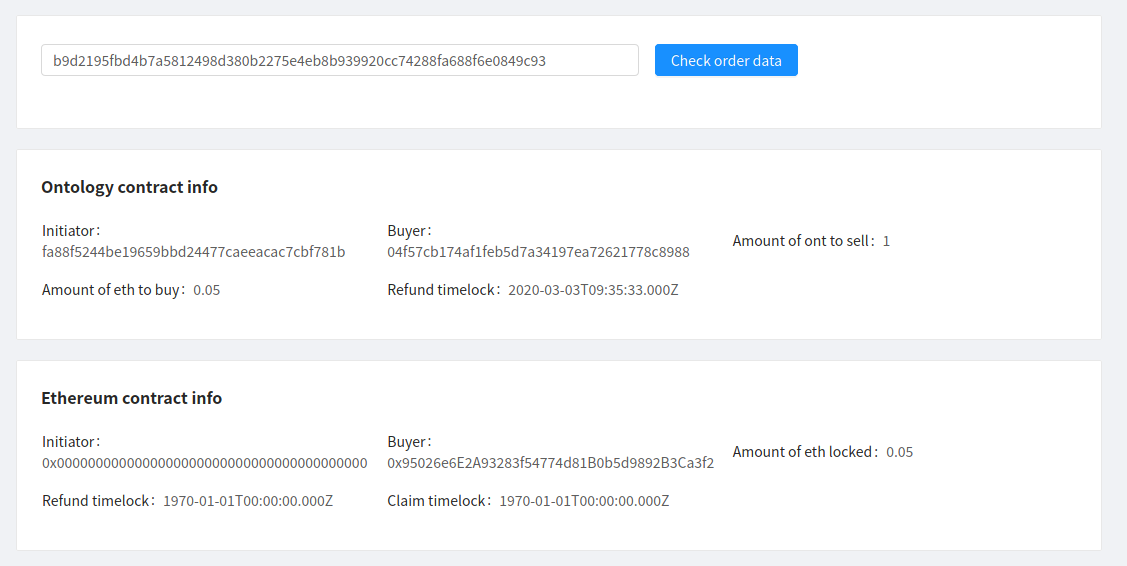The height and width of the screenshot is (566, 1127).
Task: Click Ethereum Refund timelock 1970-01-01 value
Action: click(x=248, y=501)
